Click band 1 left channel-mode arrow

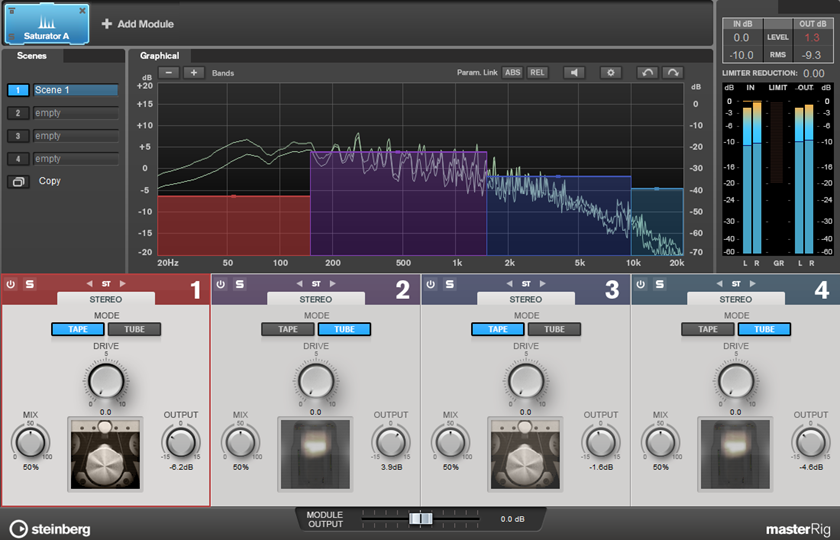click(x=89, y=284)
